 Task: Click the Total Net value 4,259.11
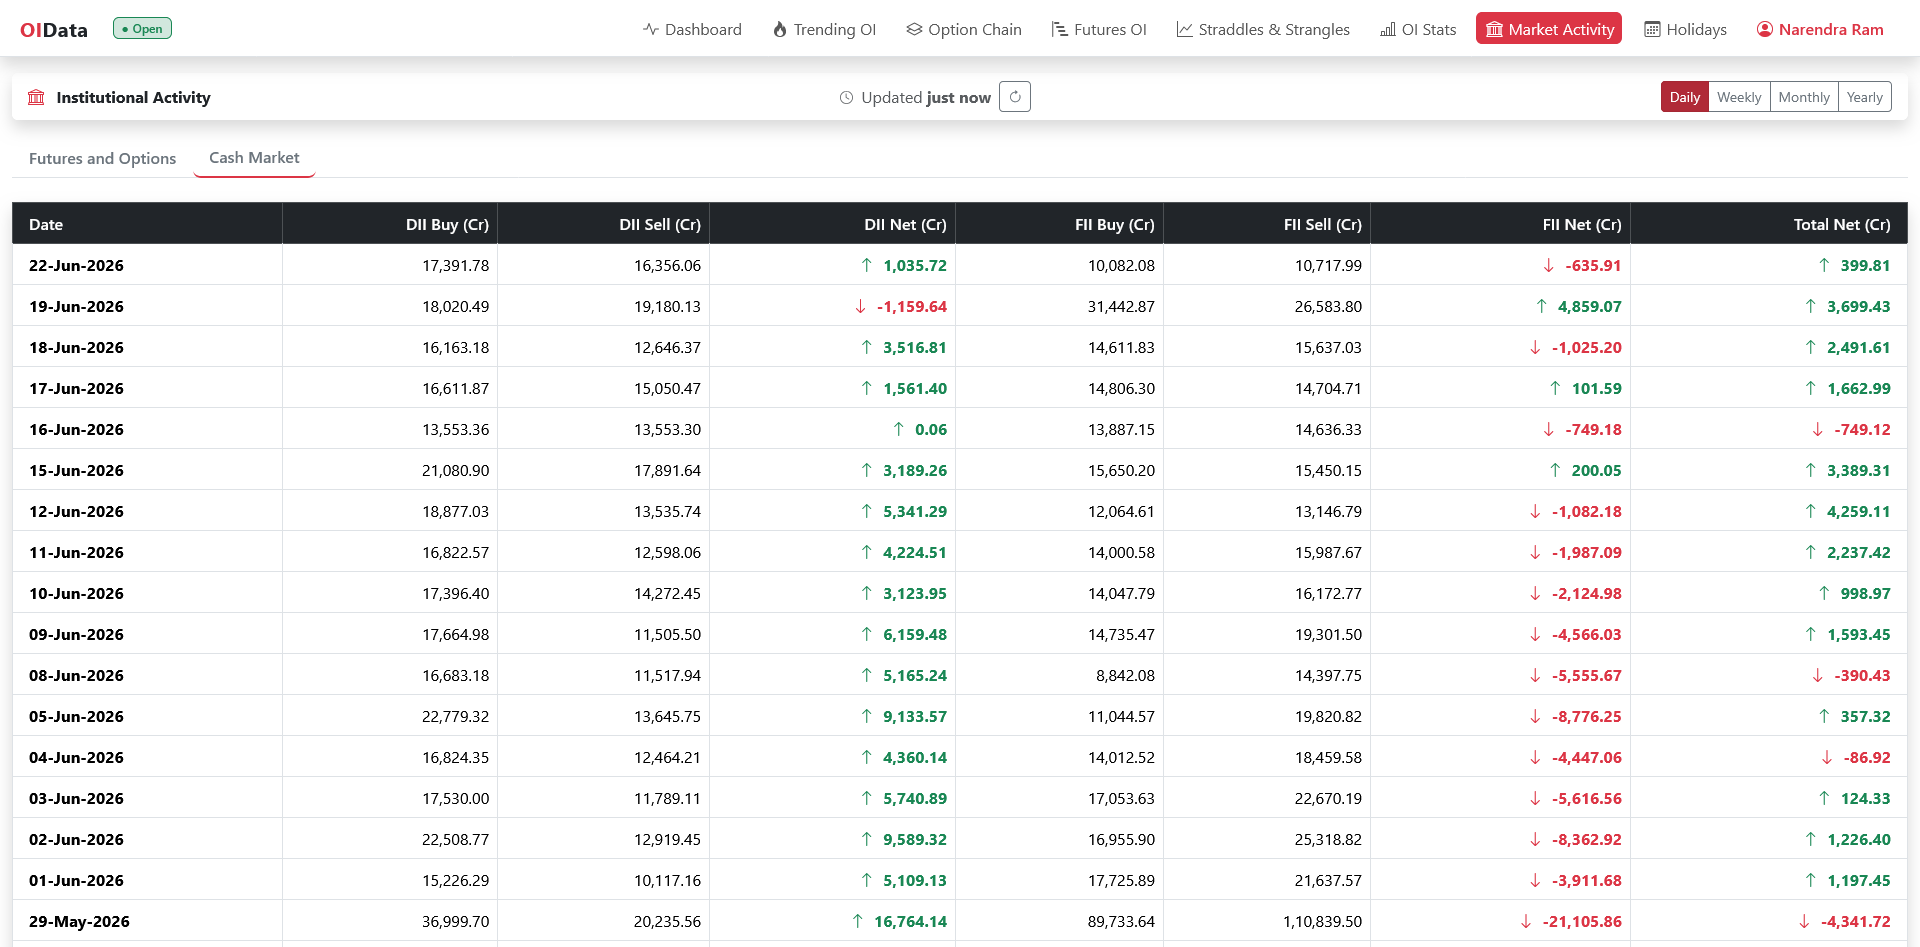pos(1858,511)
